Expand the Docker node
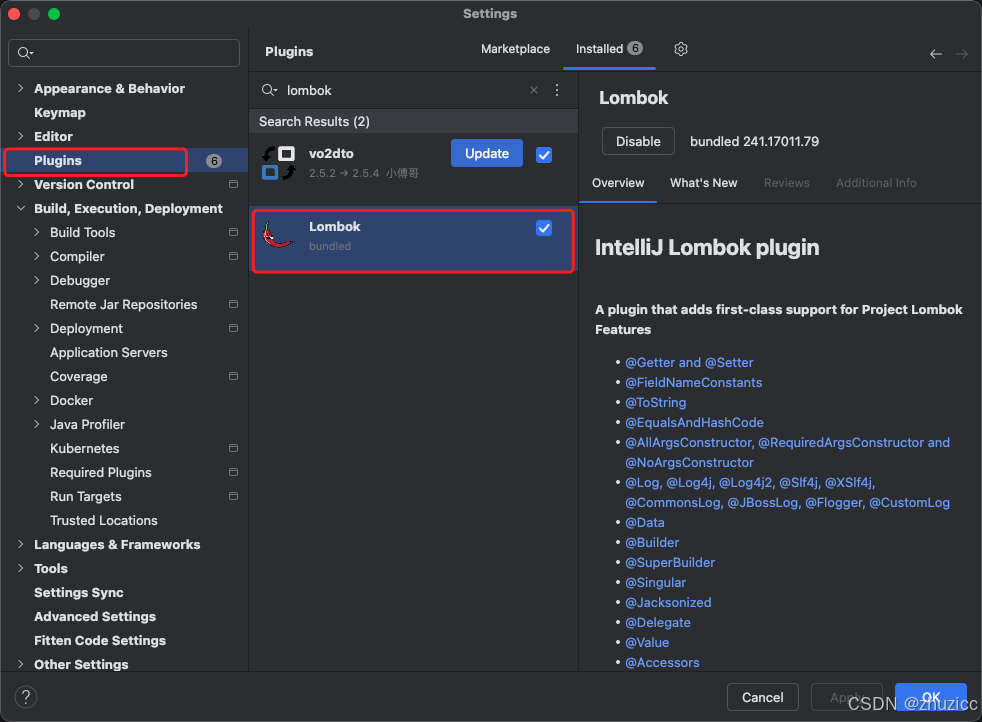This screenshot has width=982, height=722. [x=36, y=400]
